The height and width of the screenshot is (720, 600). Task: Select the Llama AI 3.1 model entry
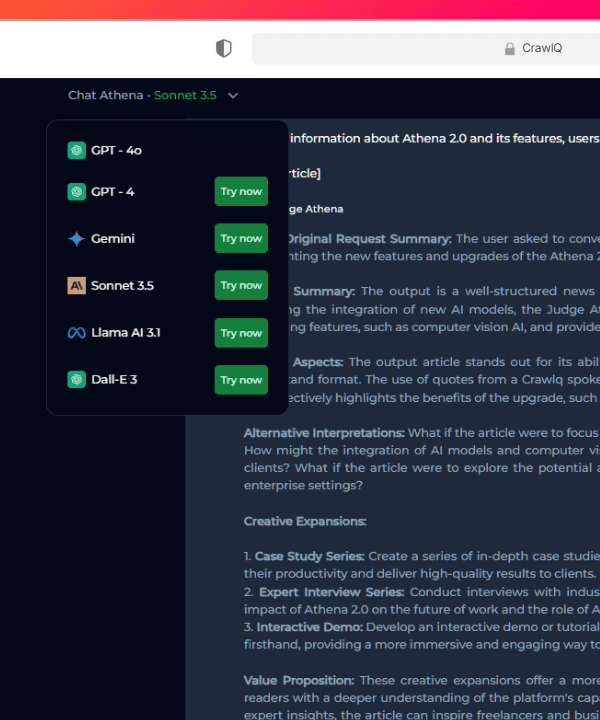(126, 332)
